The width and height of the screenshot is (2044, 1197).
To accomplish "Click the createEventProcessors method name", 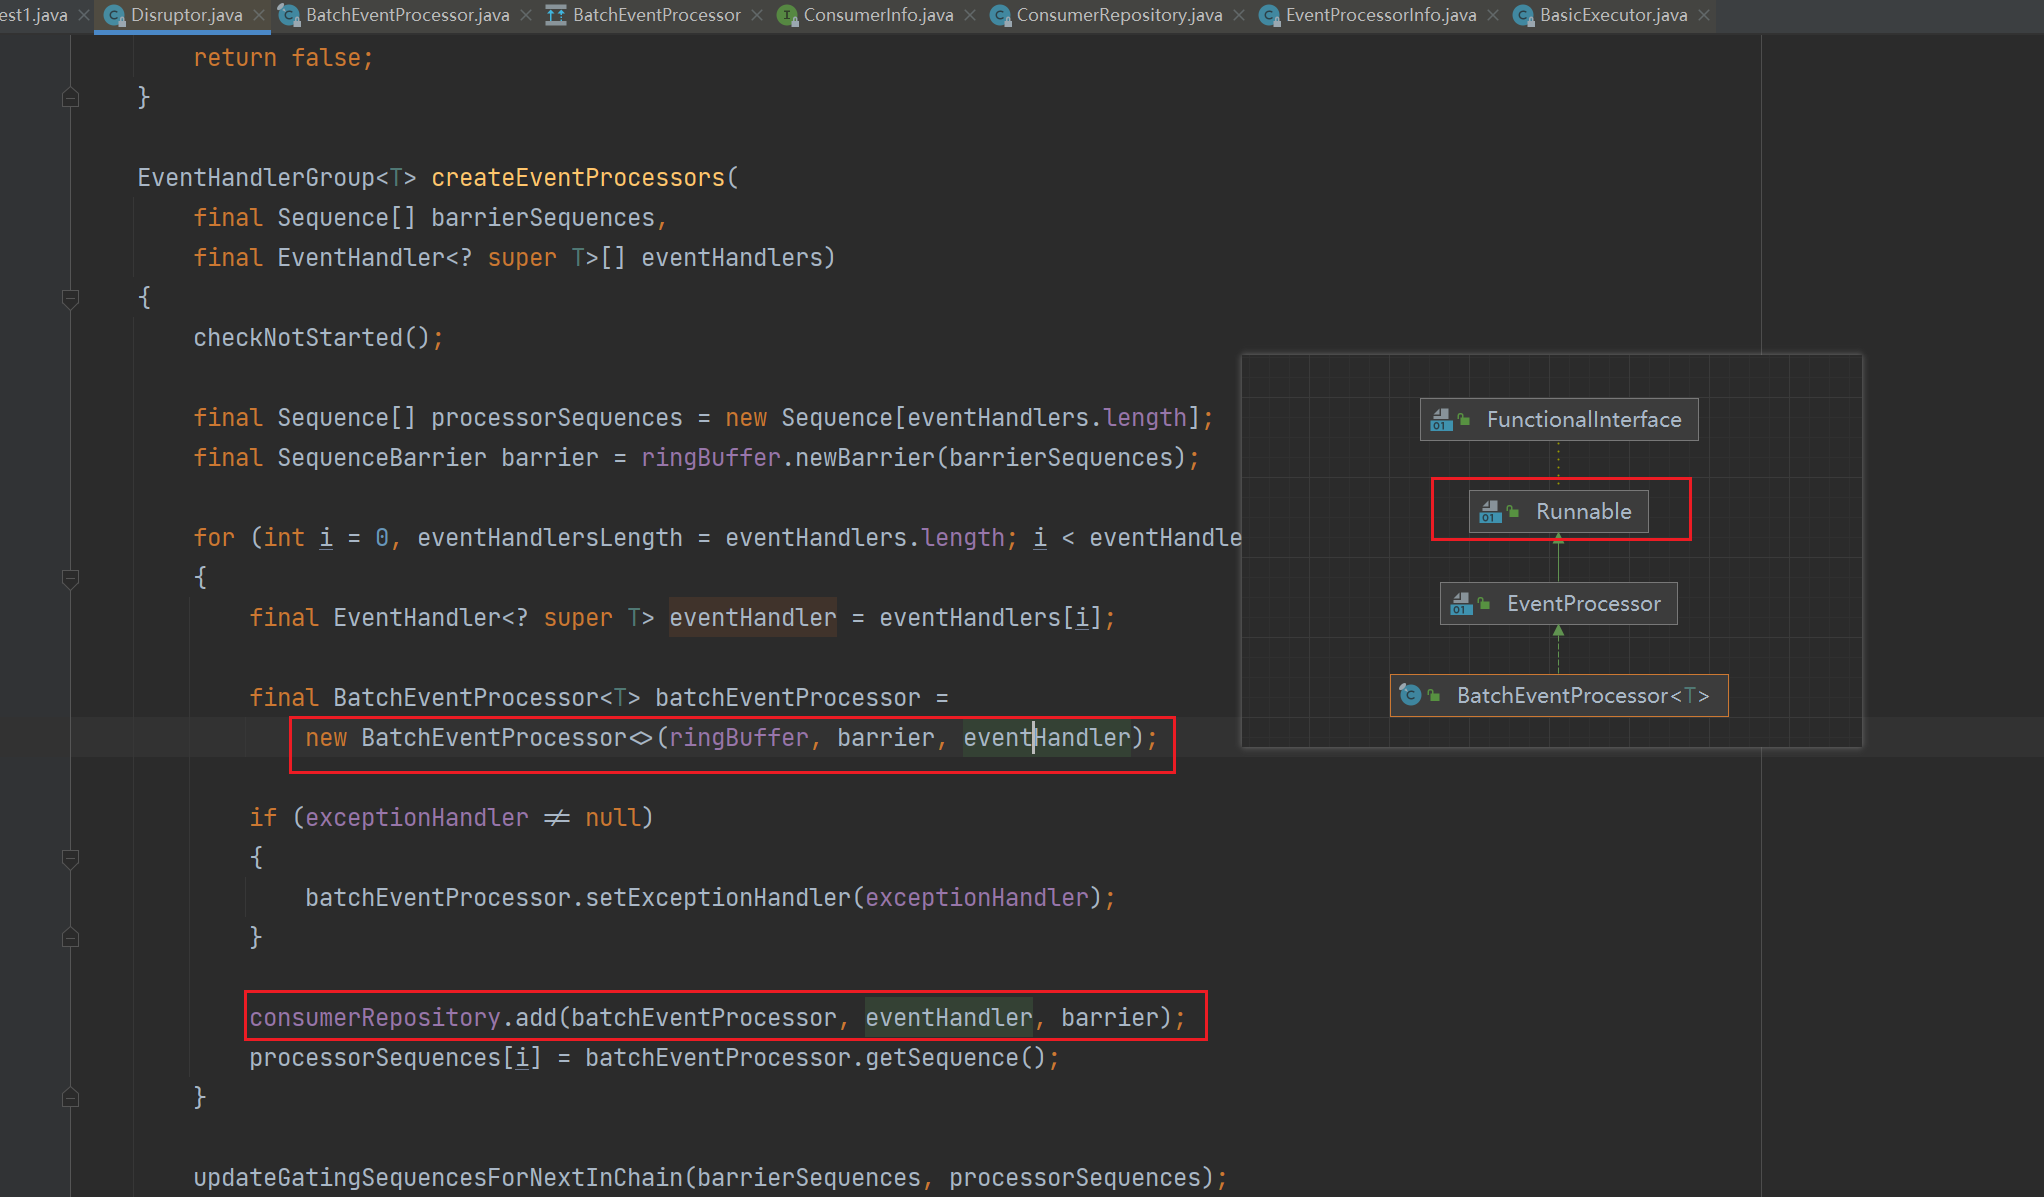I will pyautogui.click(x=578, y=178).
